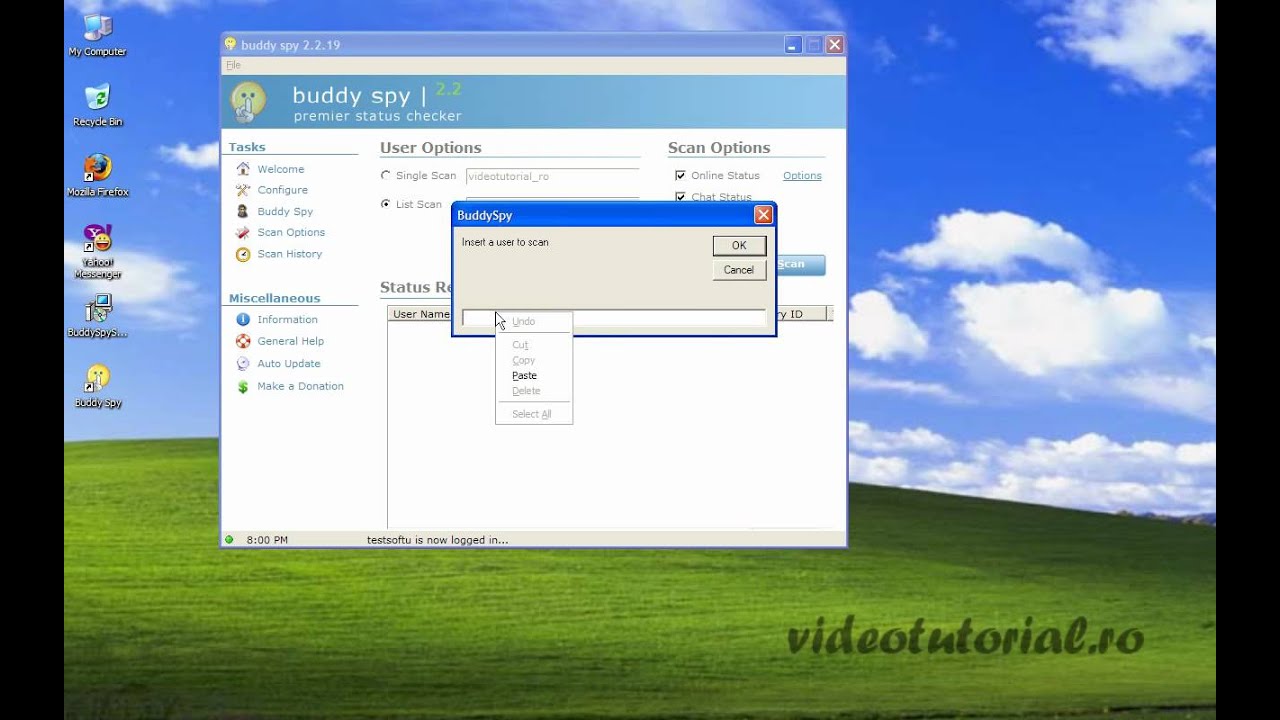Close the BuddySpy dialog
The width and height of the screenshot is (1280, 720).
(763, 215)
